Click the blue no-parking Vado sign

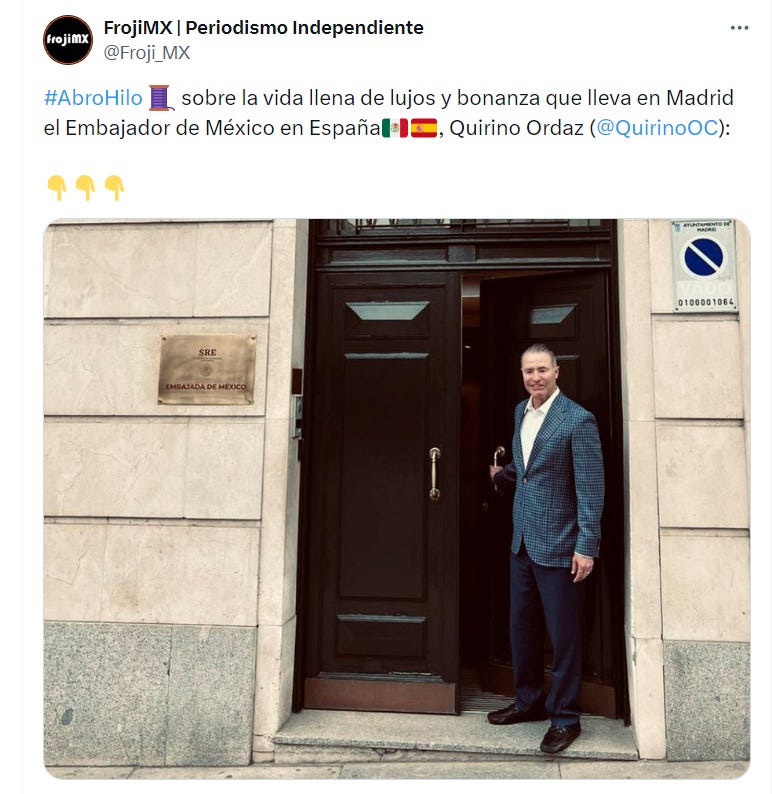coord(705,265)
